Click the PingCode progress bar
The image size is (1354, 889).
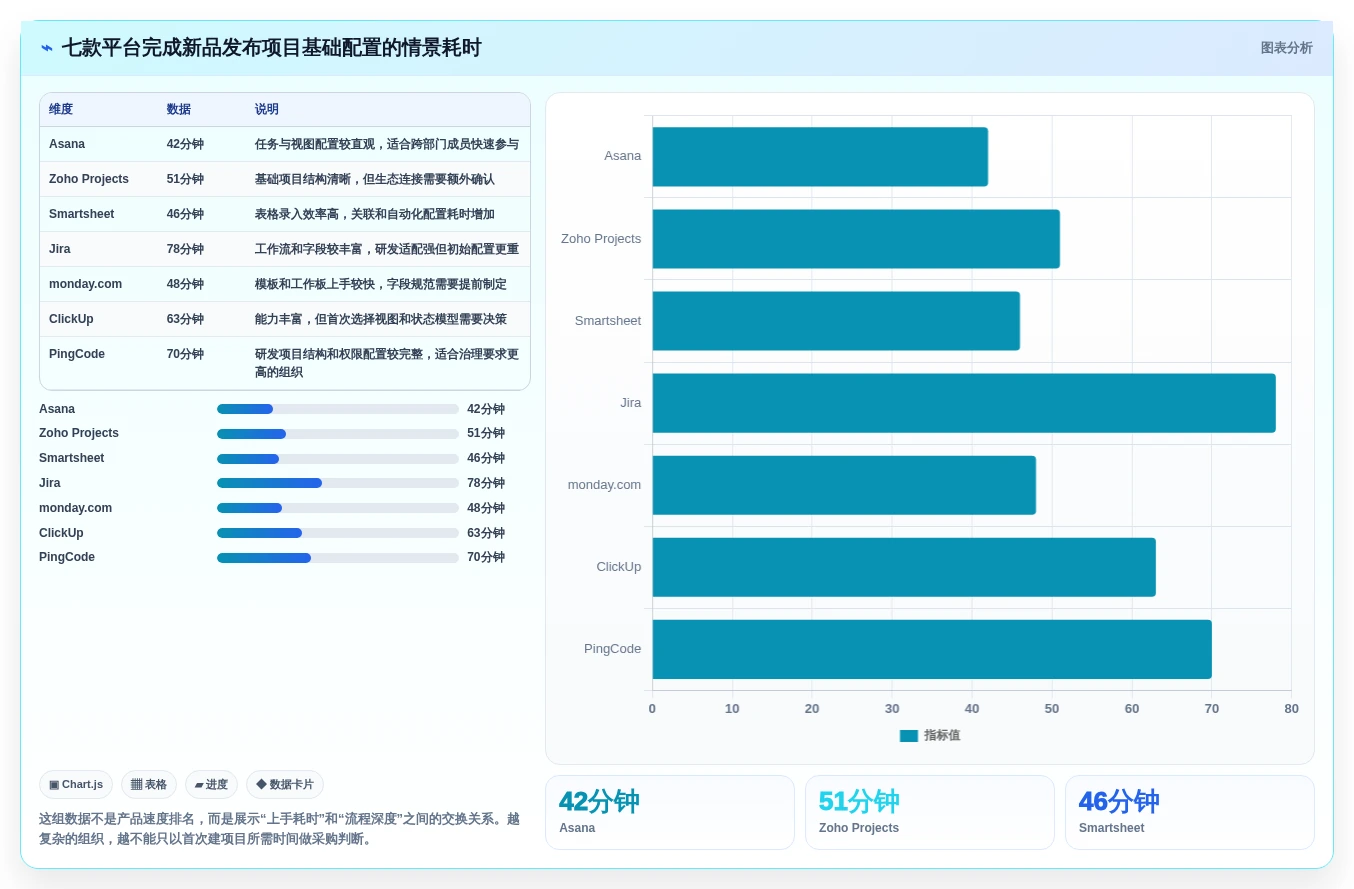338,557
